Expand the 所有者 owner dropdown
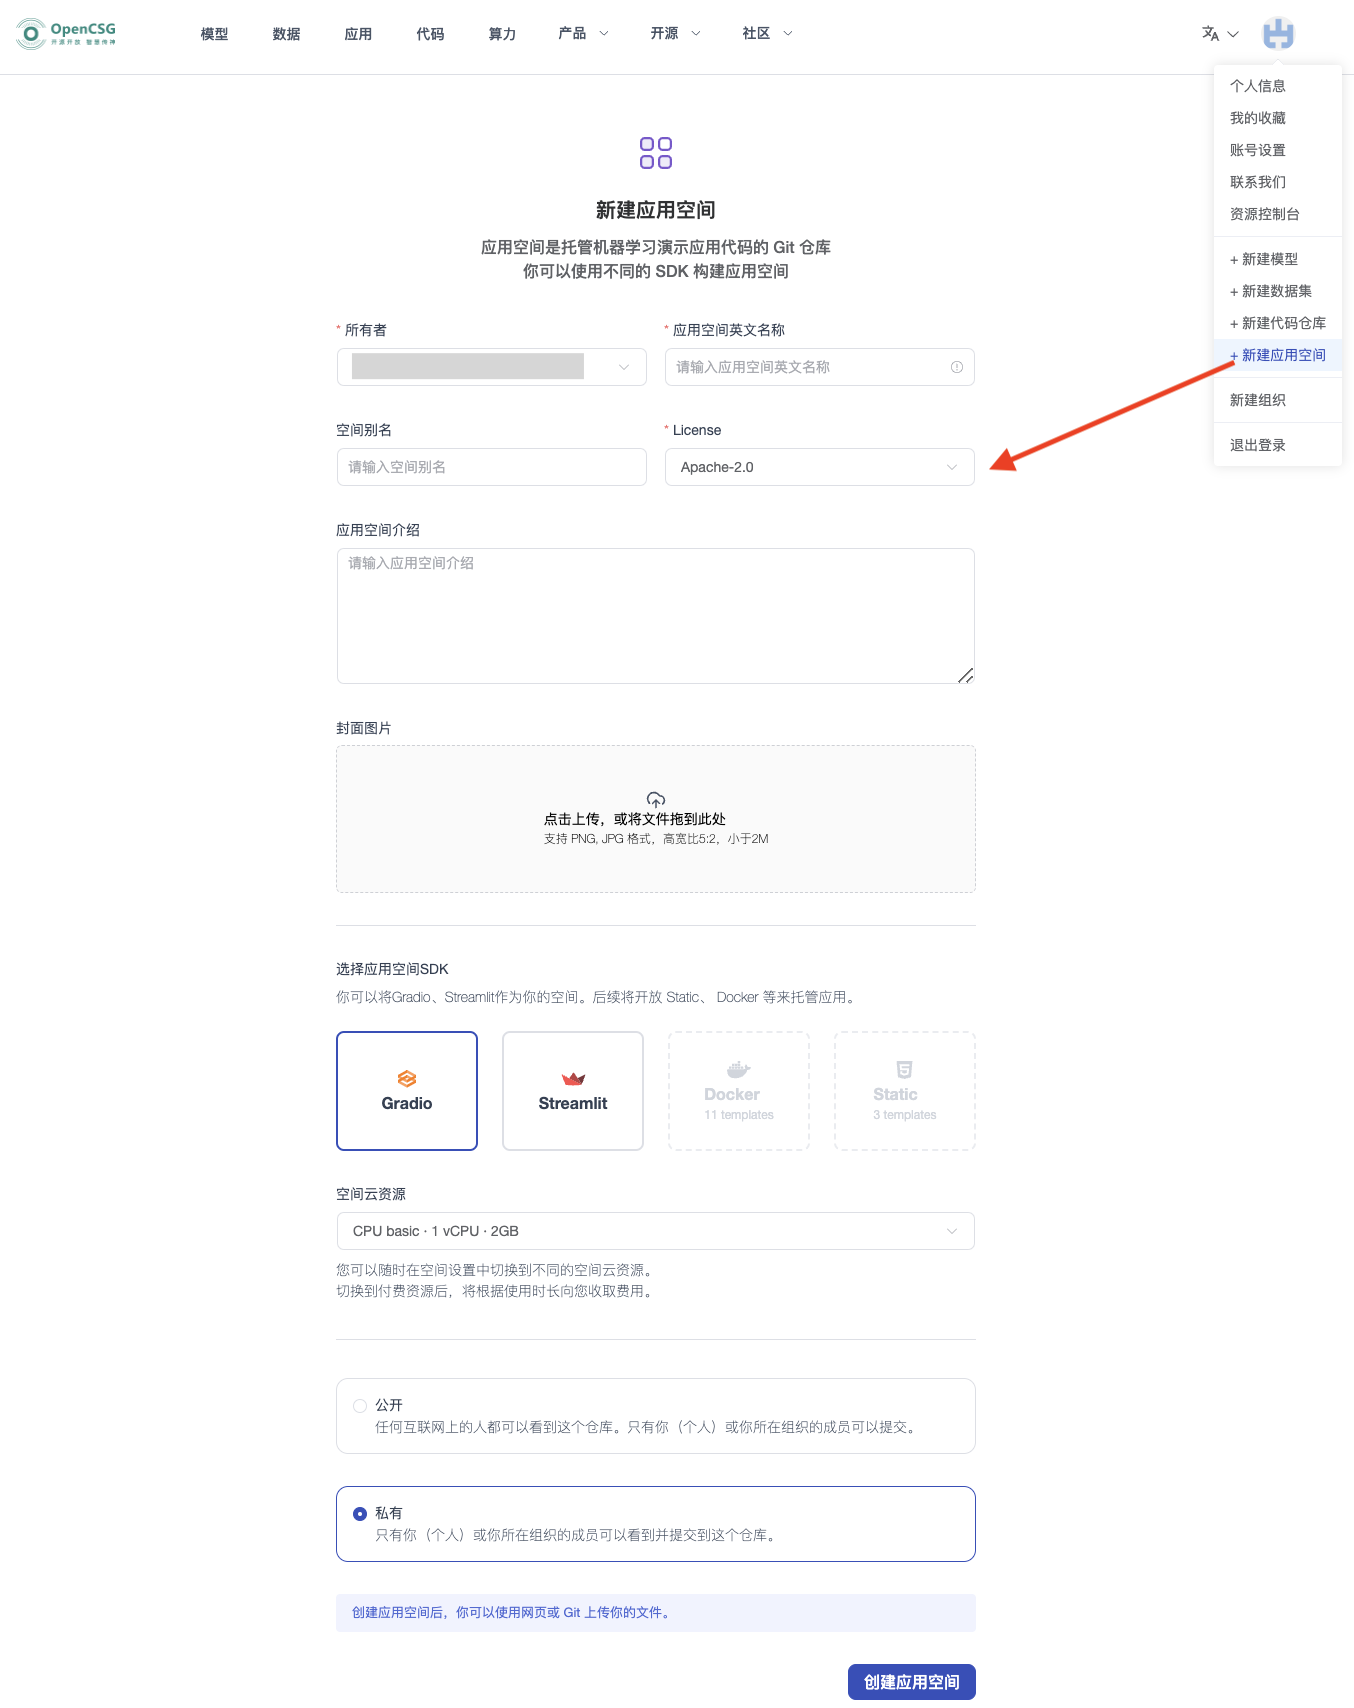The height and width of the screenshot is (1708, 1354). (491, 367)
